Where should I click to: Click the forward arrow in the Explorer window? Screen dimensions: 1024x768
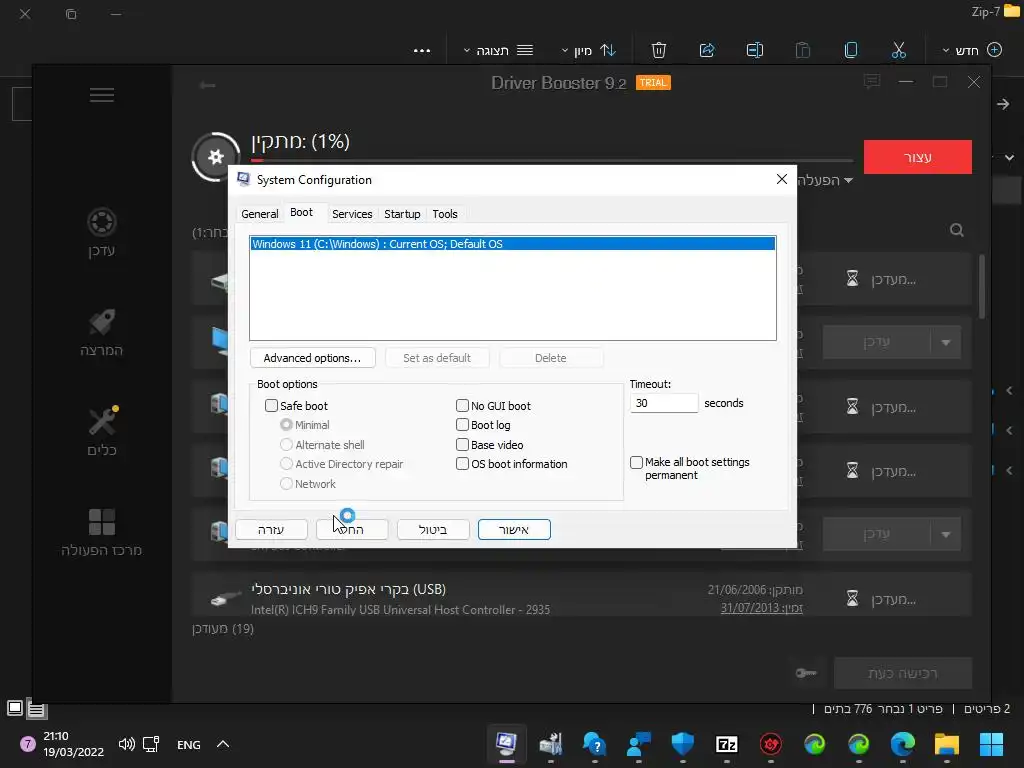coord(1003,104)
